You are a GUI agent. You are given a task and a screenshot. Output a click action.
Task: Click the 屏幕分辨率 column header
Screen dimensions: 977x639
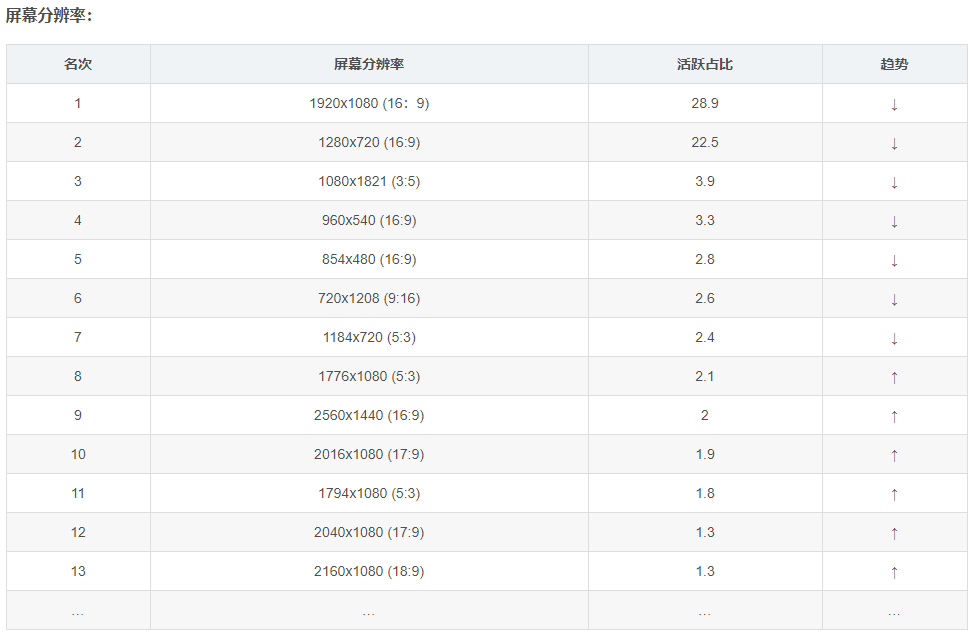[369, 64]
